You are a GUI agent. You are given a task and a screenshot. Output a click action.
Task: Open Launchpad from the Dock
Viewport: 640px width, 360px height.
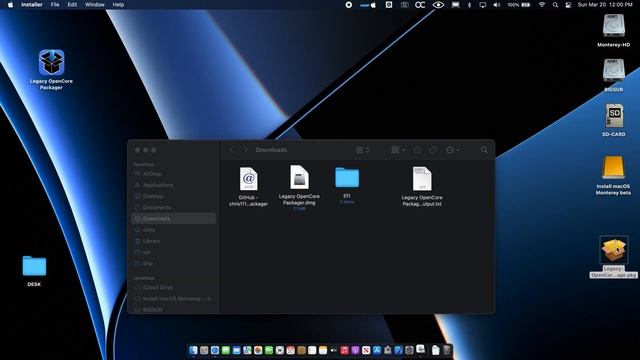(204, 350)
